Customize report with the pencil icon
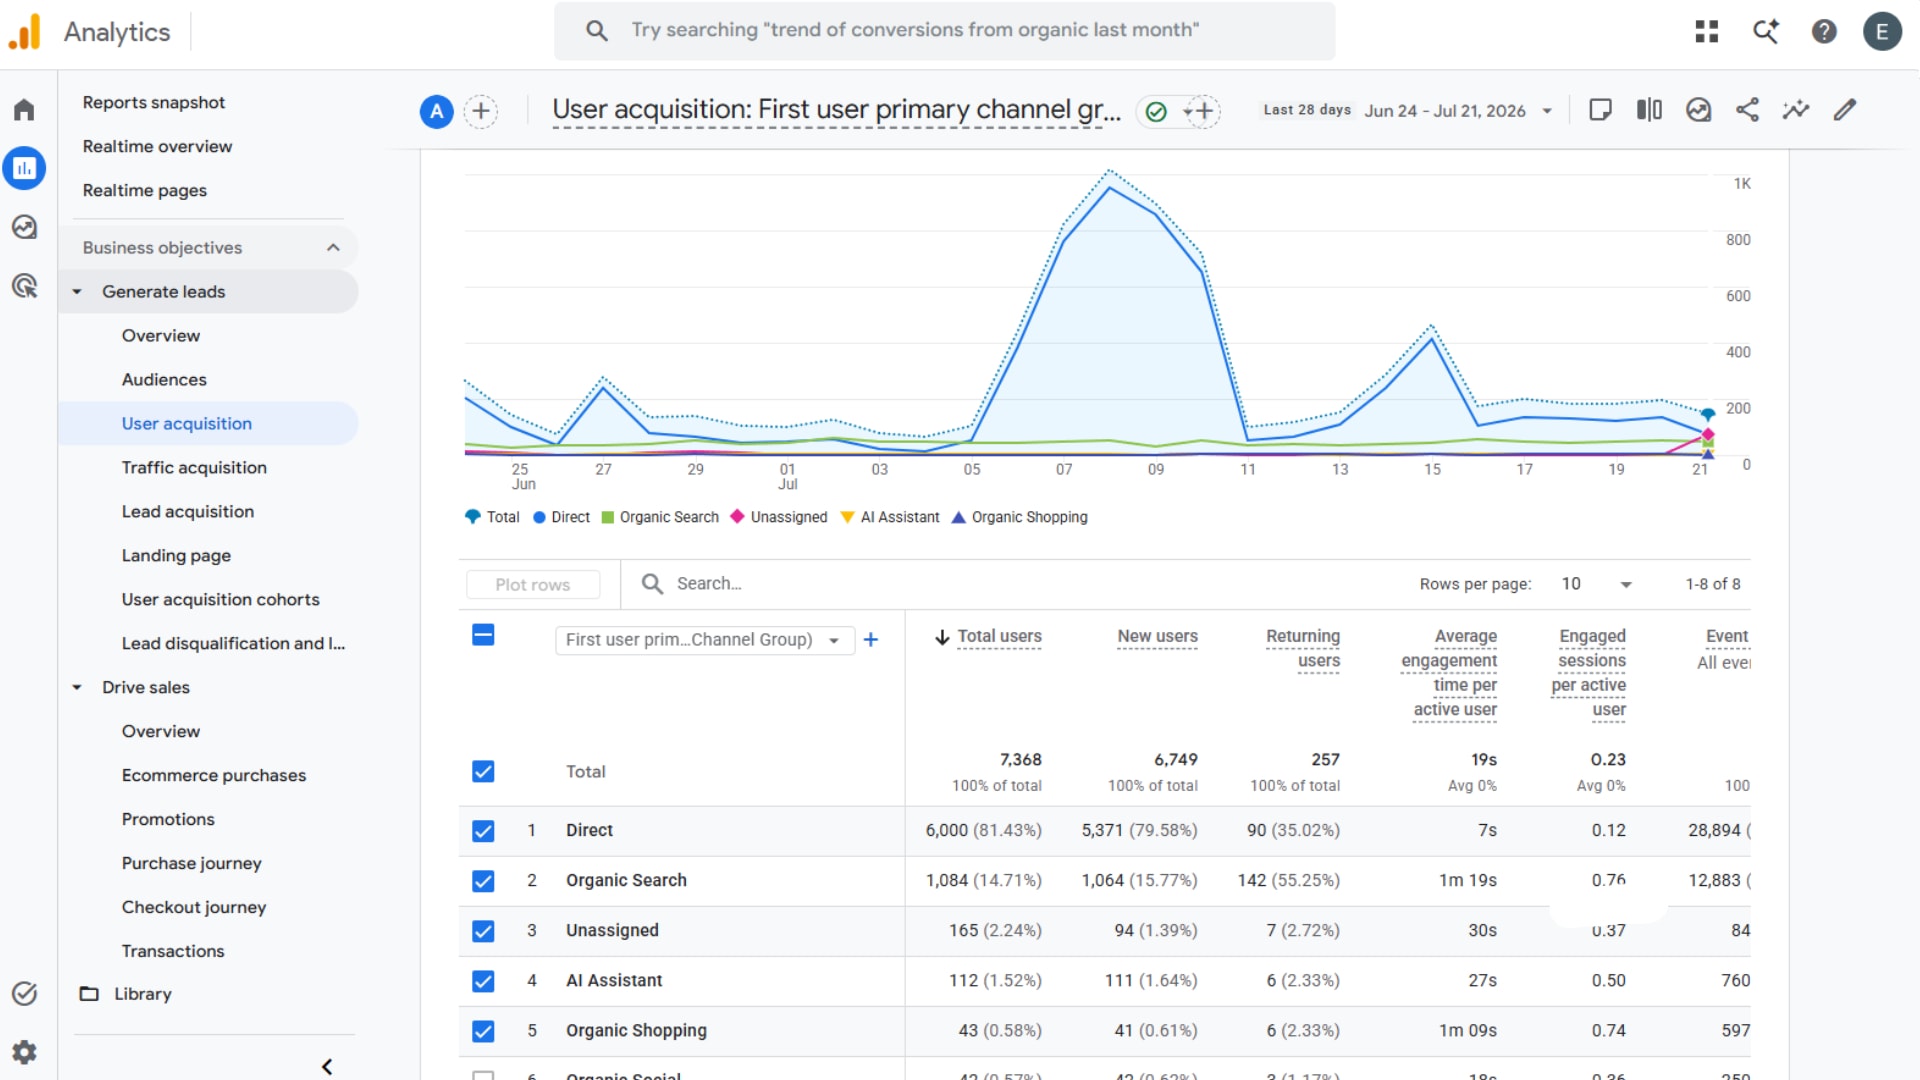The image size is (1920, 1080). (x=1845, y=110)
